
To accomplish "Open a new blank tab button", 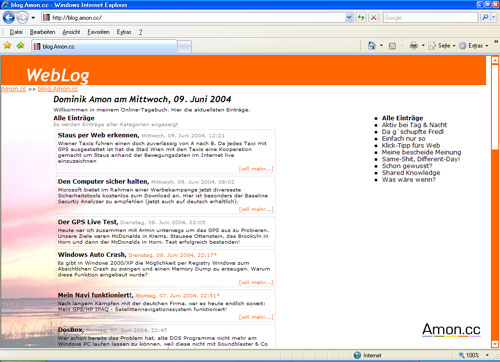I will (184, 47).
